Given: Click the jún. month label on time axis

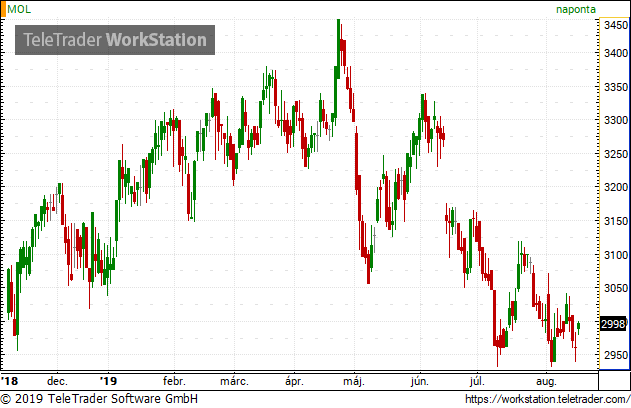Looking at the screenshot, I should (x=420, y=381).
